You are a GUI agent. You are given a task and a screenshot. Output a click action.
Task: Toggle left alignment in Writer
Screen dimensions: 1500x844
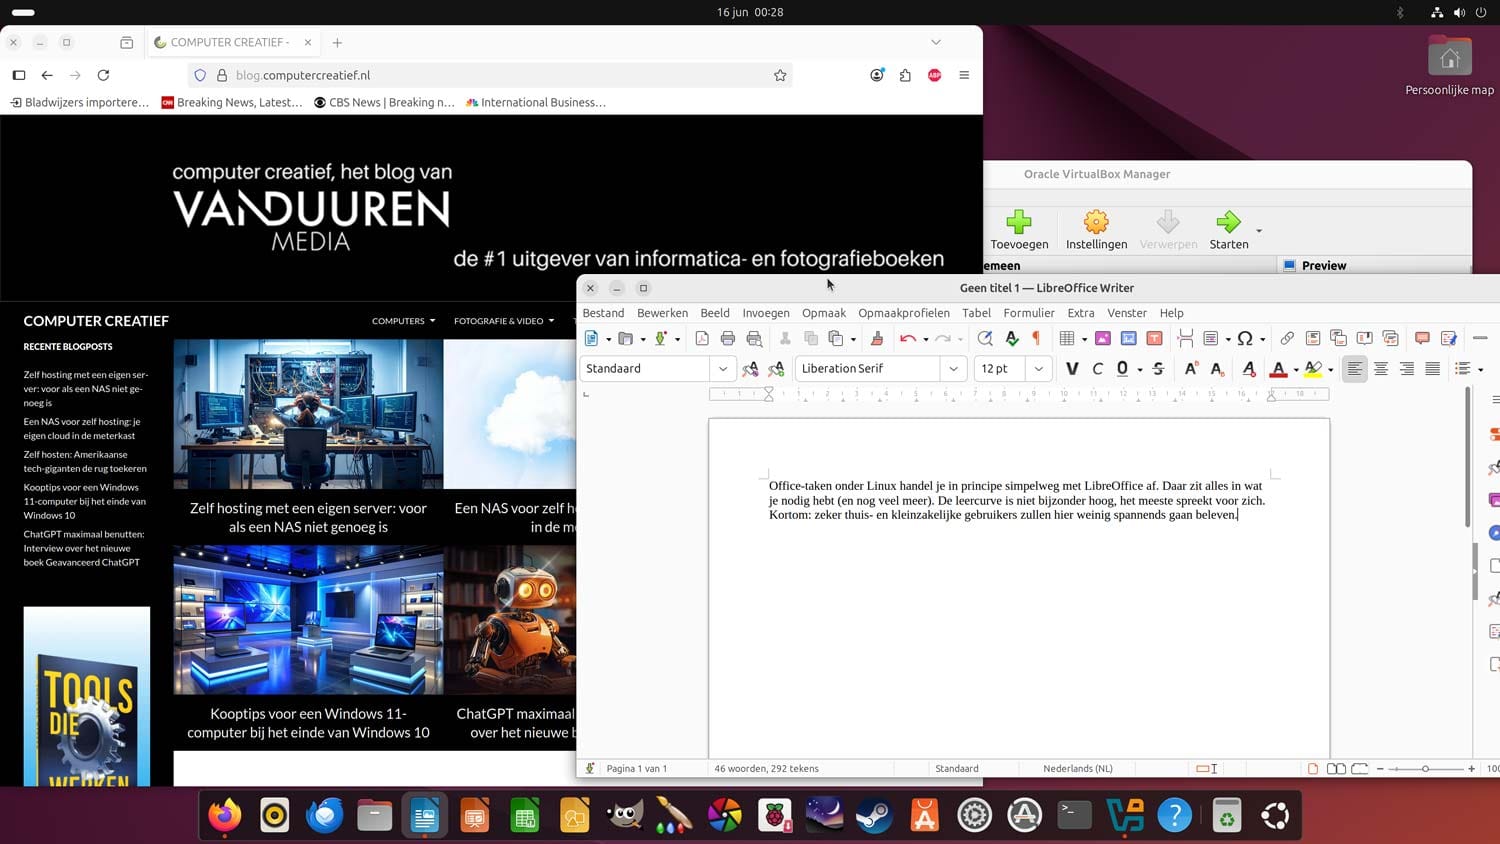click(x=1355, y=369)
